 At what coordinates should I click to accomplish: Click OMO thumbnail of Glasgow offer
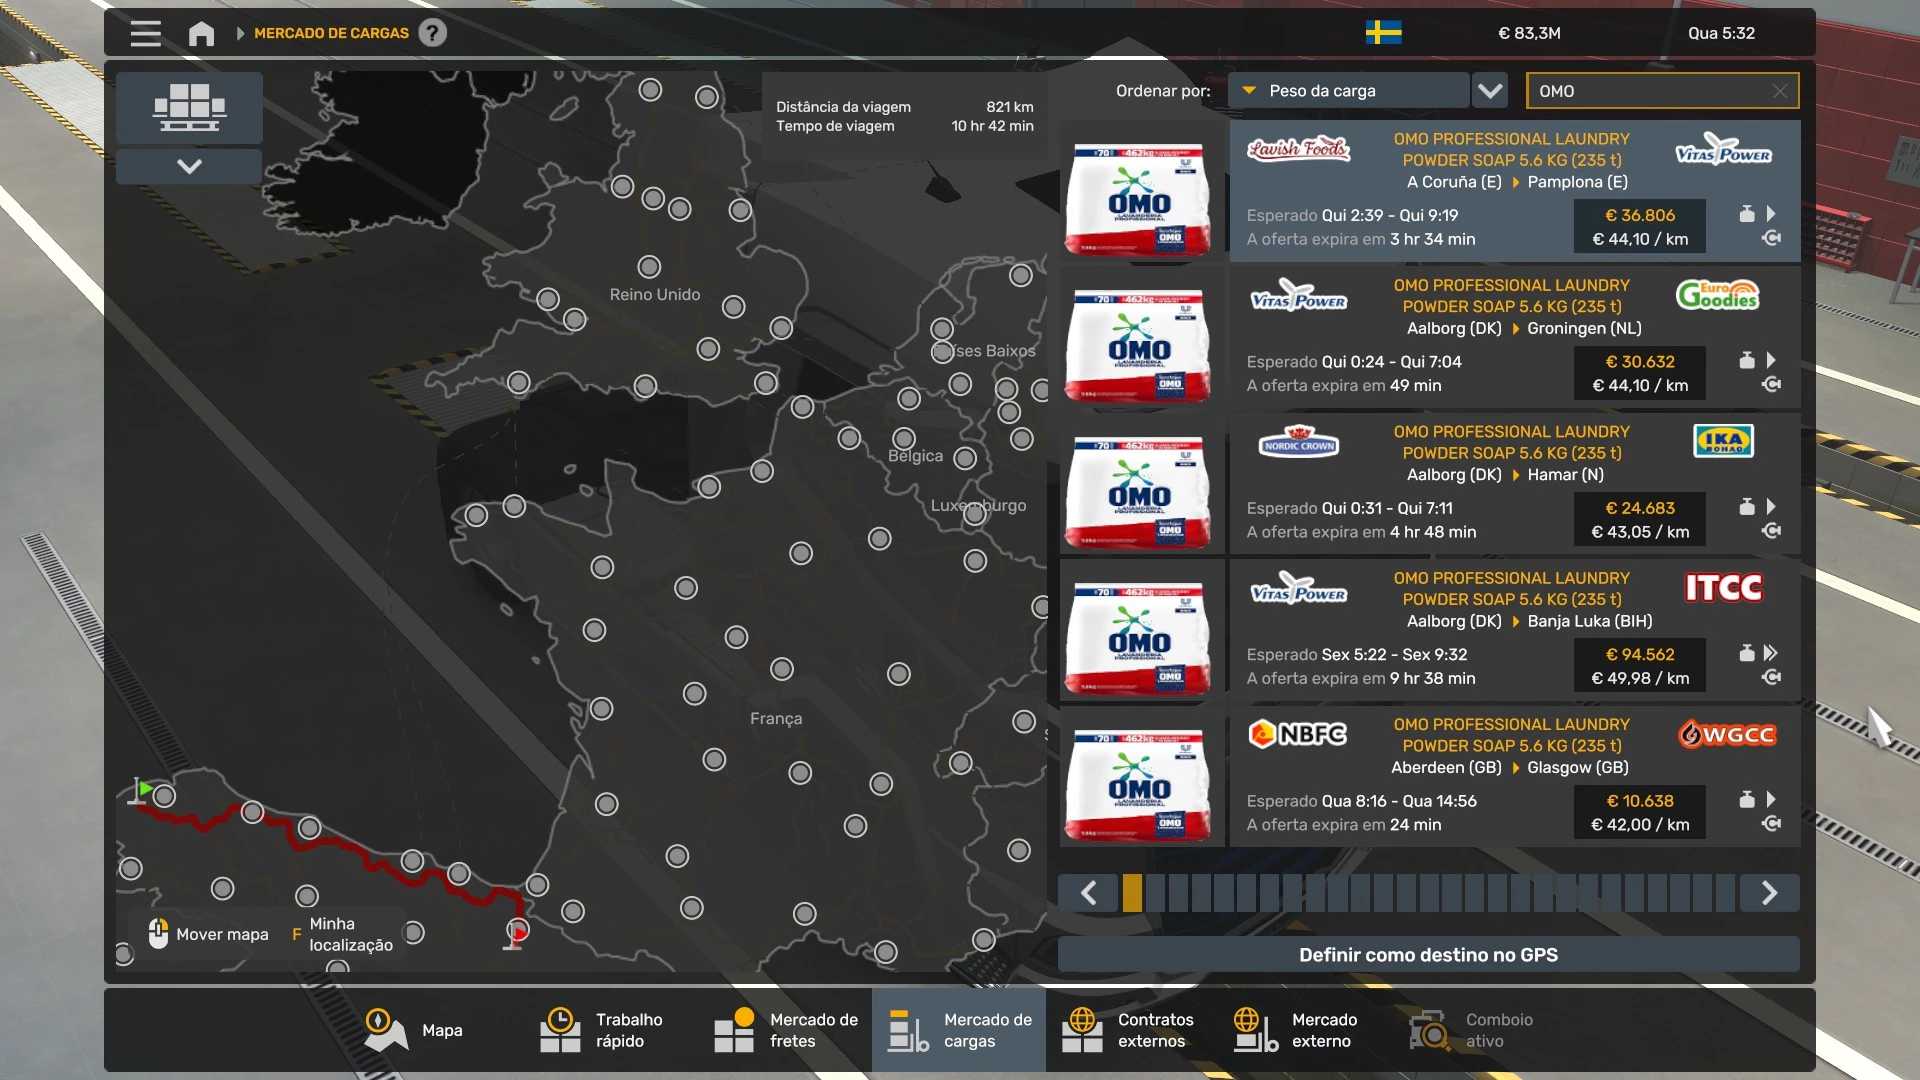pyautogui.click(x=1141, y=777)
